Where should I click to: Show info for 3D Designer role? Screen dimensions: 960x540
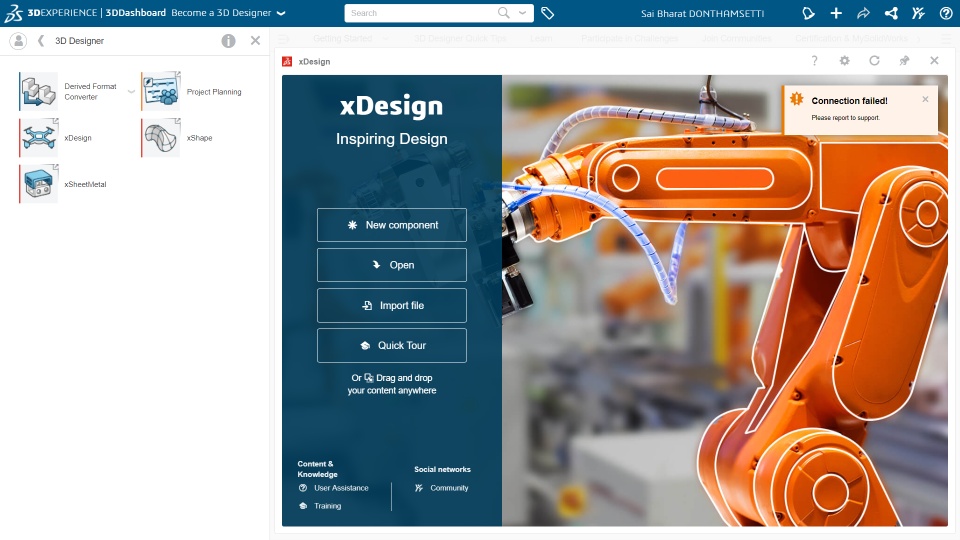(228, 41)
